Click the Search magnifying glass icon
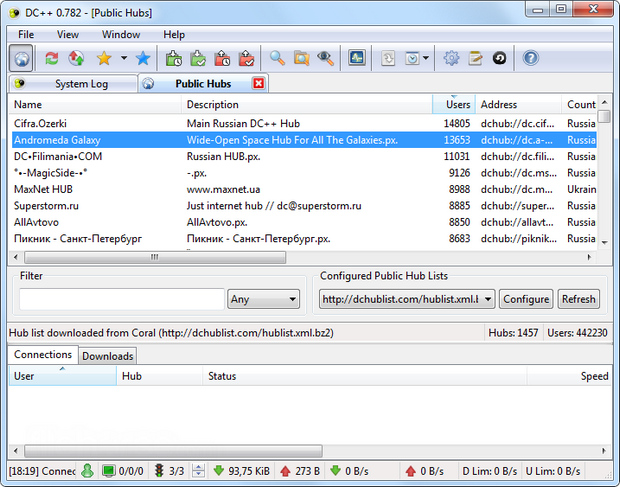Viewport: 620px width, 487px height. (x=277, y=59)
